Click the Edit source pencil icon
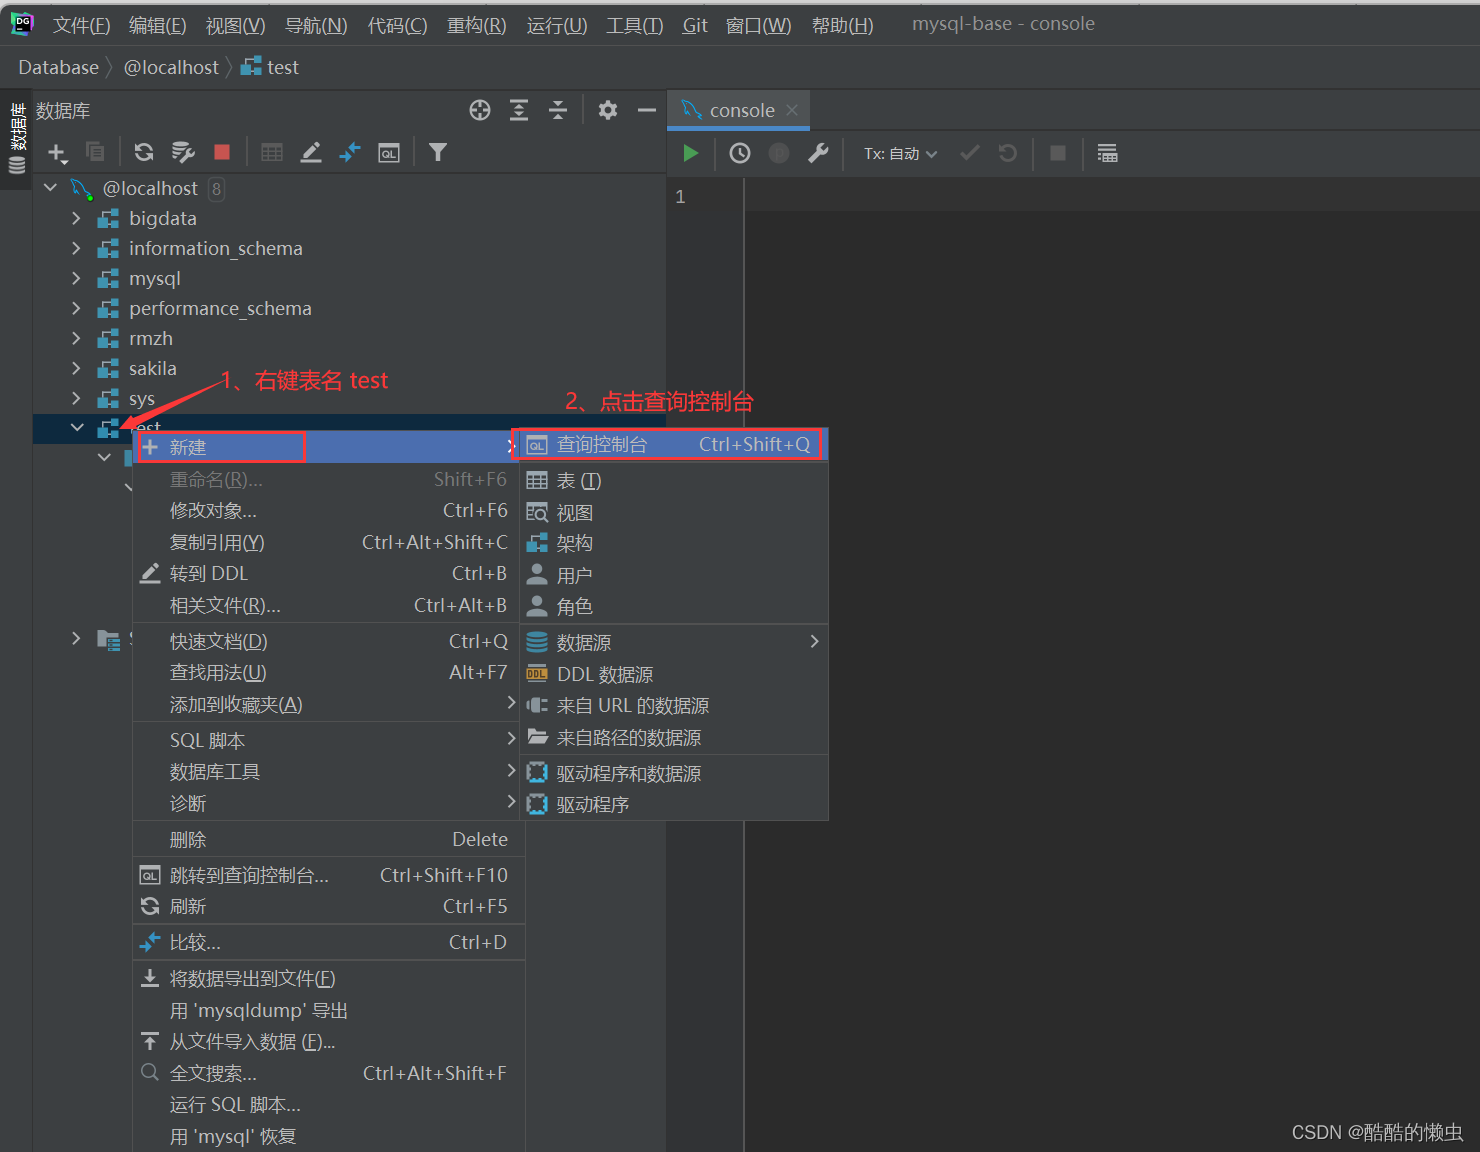 point(311,152)
